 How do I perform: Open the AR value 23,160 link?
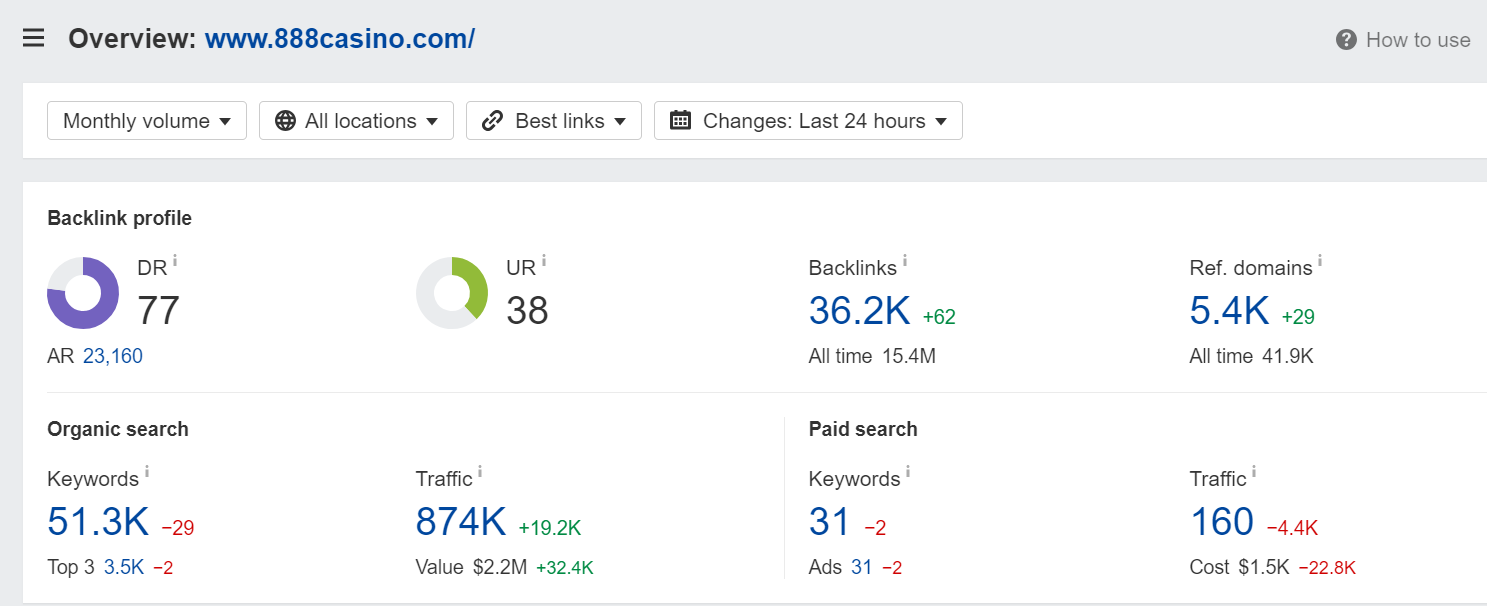113,356
